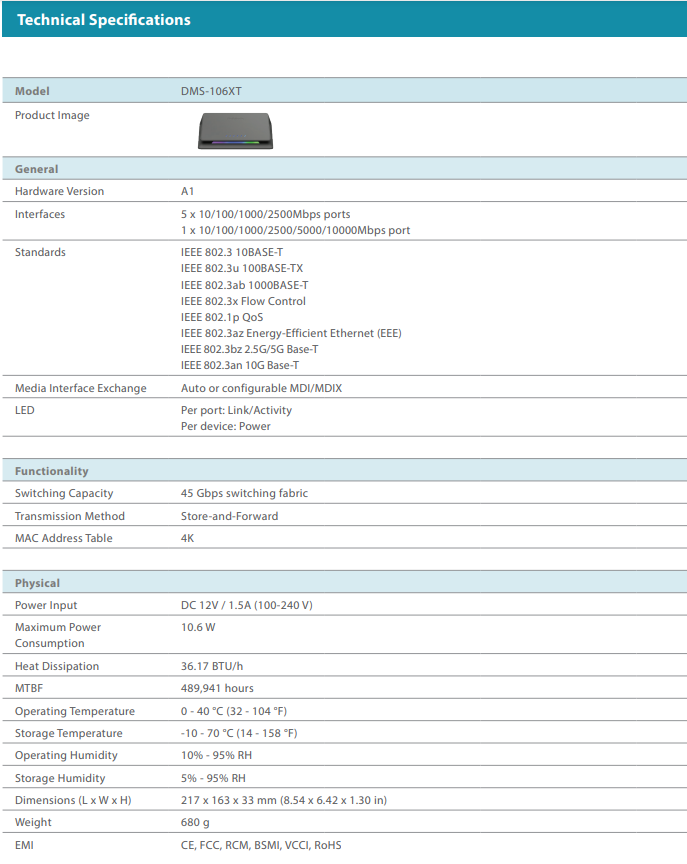This screenshot has width=687, height=864.
Task: Click the 680 g weight value
Action: click(195, 822)
